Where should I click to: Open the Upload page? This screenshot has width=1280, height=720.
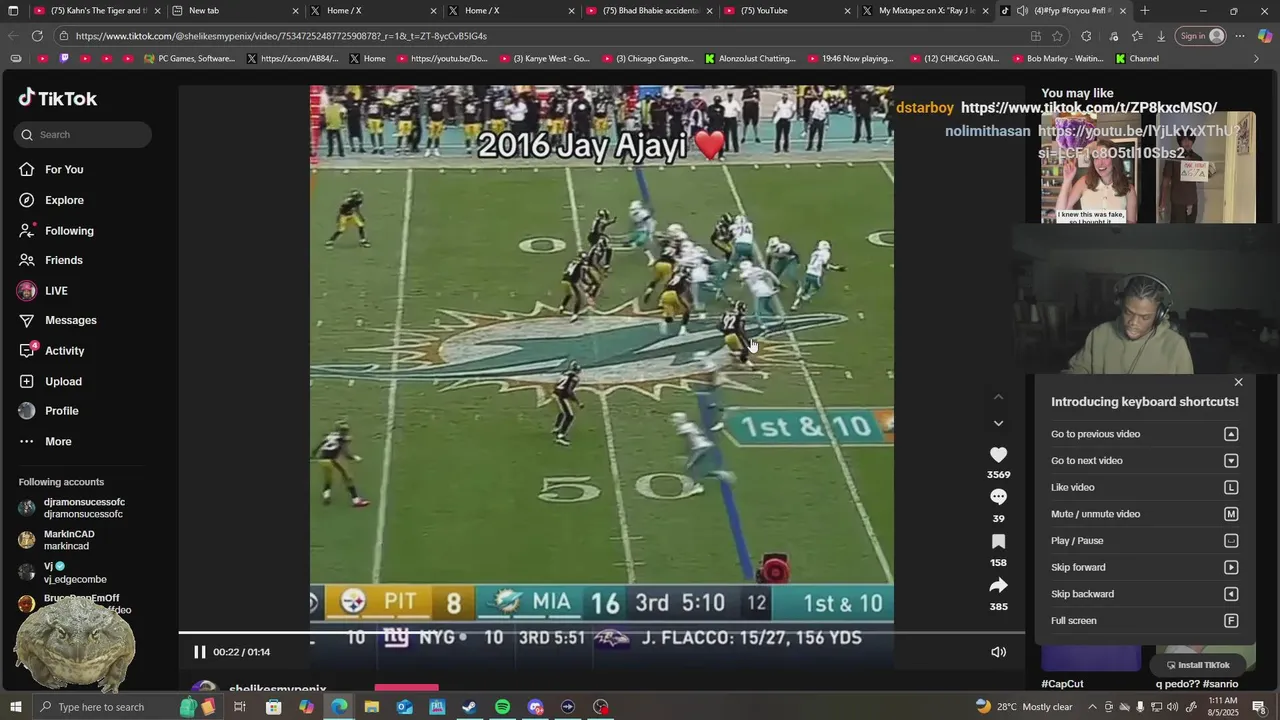tap(50, 381)
